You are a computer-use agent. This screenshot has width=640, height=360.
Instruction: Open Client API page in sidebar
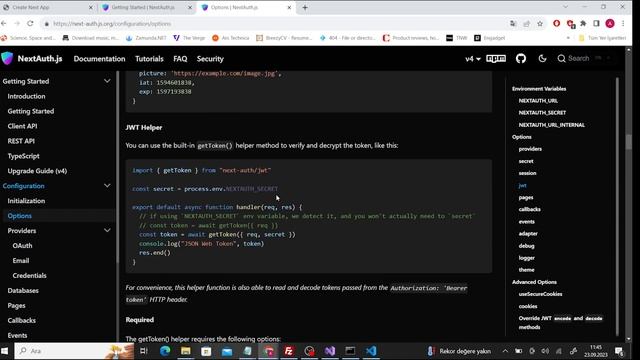pyautogui.click(x=22, y=126)
